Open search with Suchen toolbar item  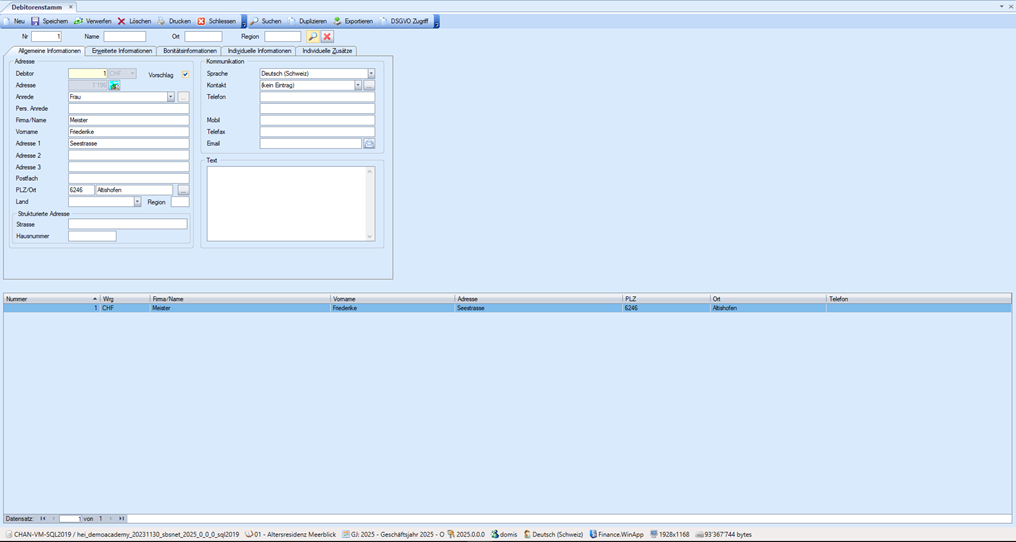[x=266, y=21]
